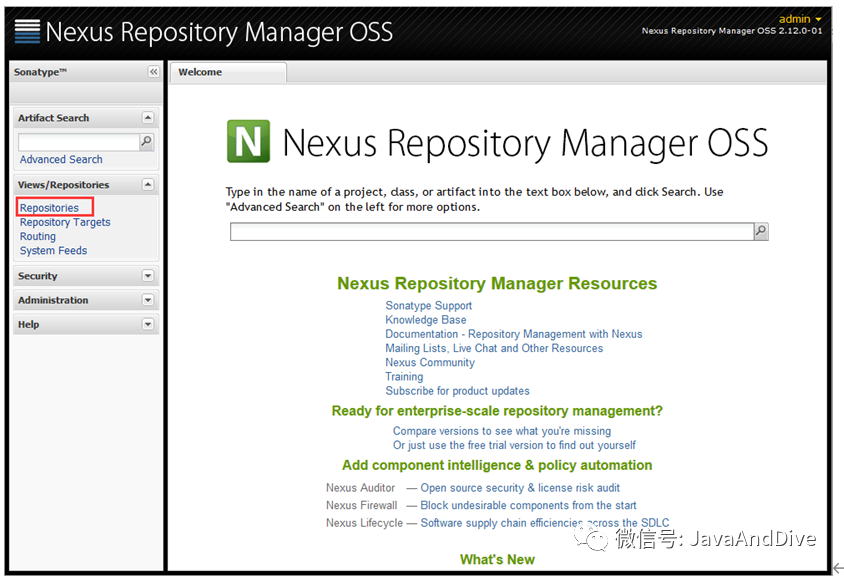Click the main search magnifier button
The image size is (844, 576).
[761, 231]
